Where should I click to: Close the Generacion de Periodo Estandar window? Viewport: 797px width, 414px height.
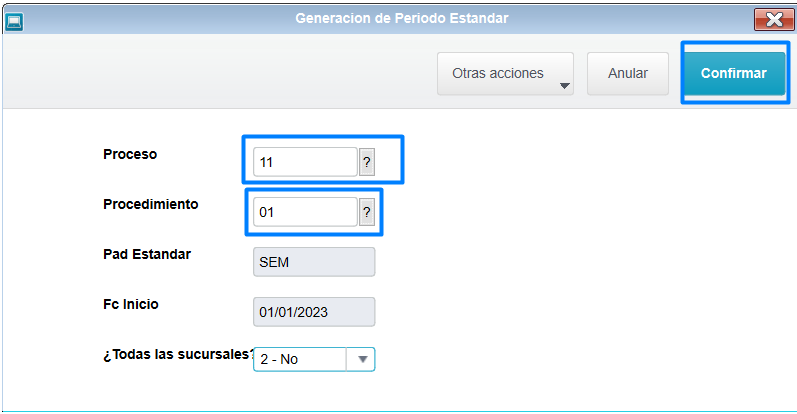click(x=773, y=20)
